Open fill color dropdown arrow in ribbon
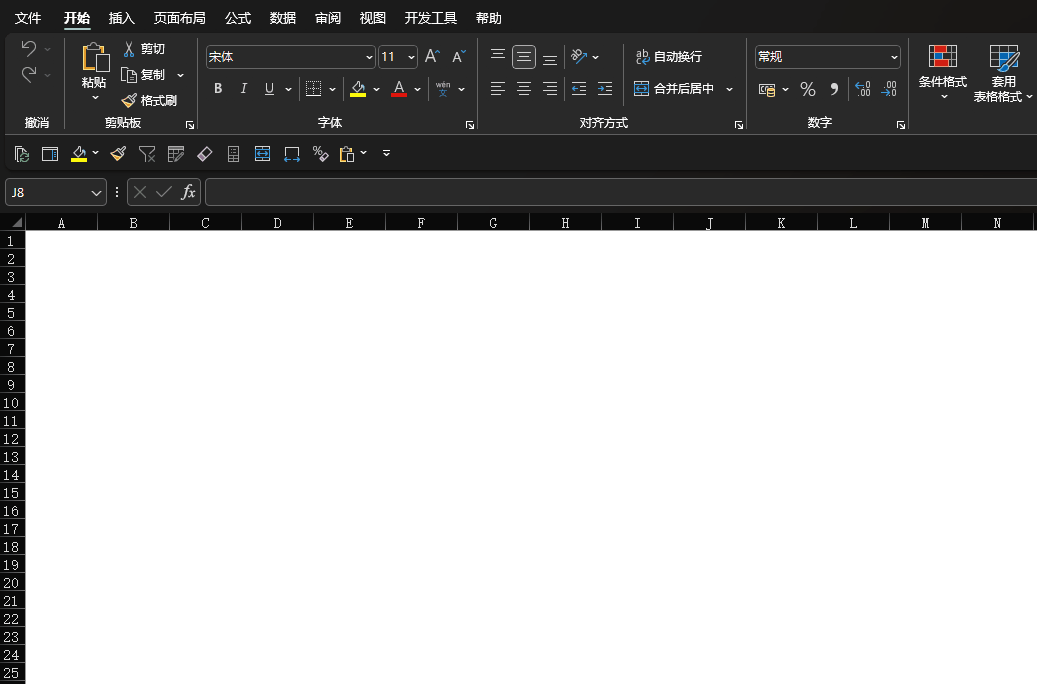 coord(376,89)
